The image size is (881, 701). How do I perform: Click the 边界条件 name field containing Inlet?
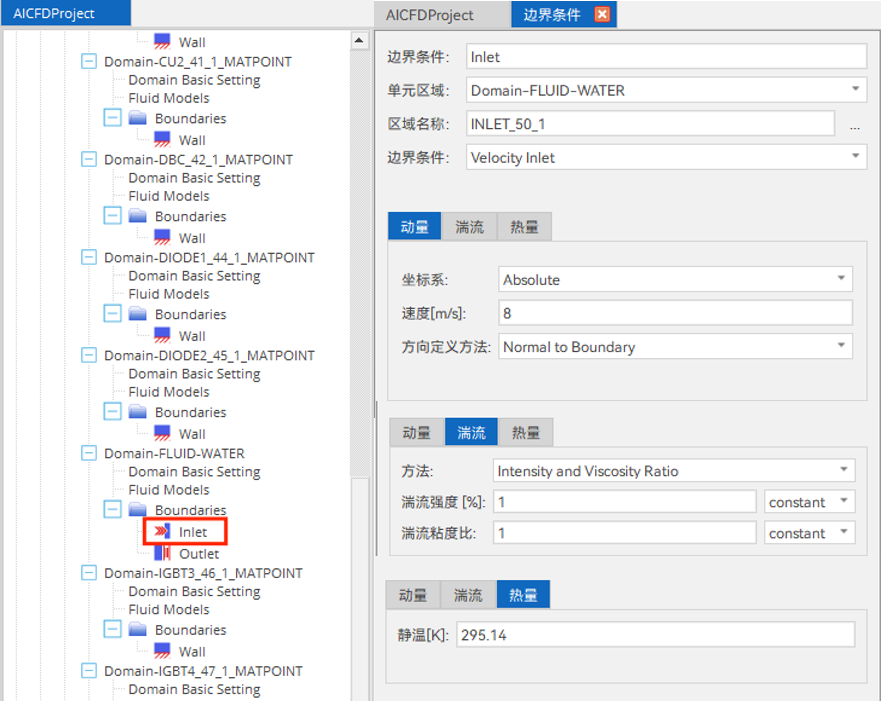point(666,57)
